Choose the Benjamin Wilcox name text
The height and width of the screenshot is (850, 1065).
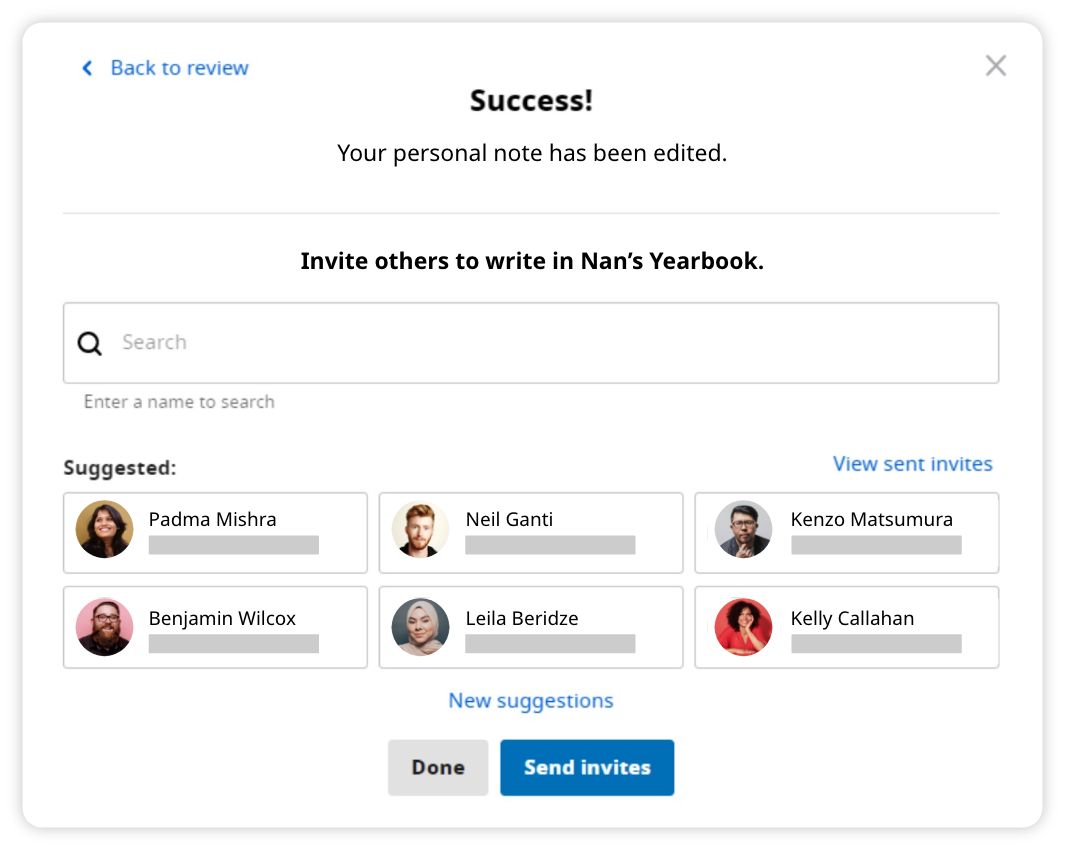click(x=222, y=619)
